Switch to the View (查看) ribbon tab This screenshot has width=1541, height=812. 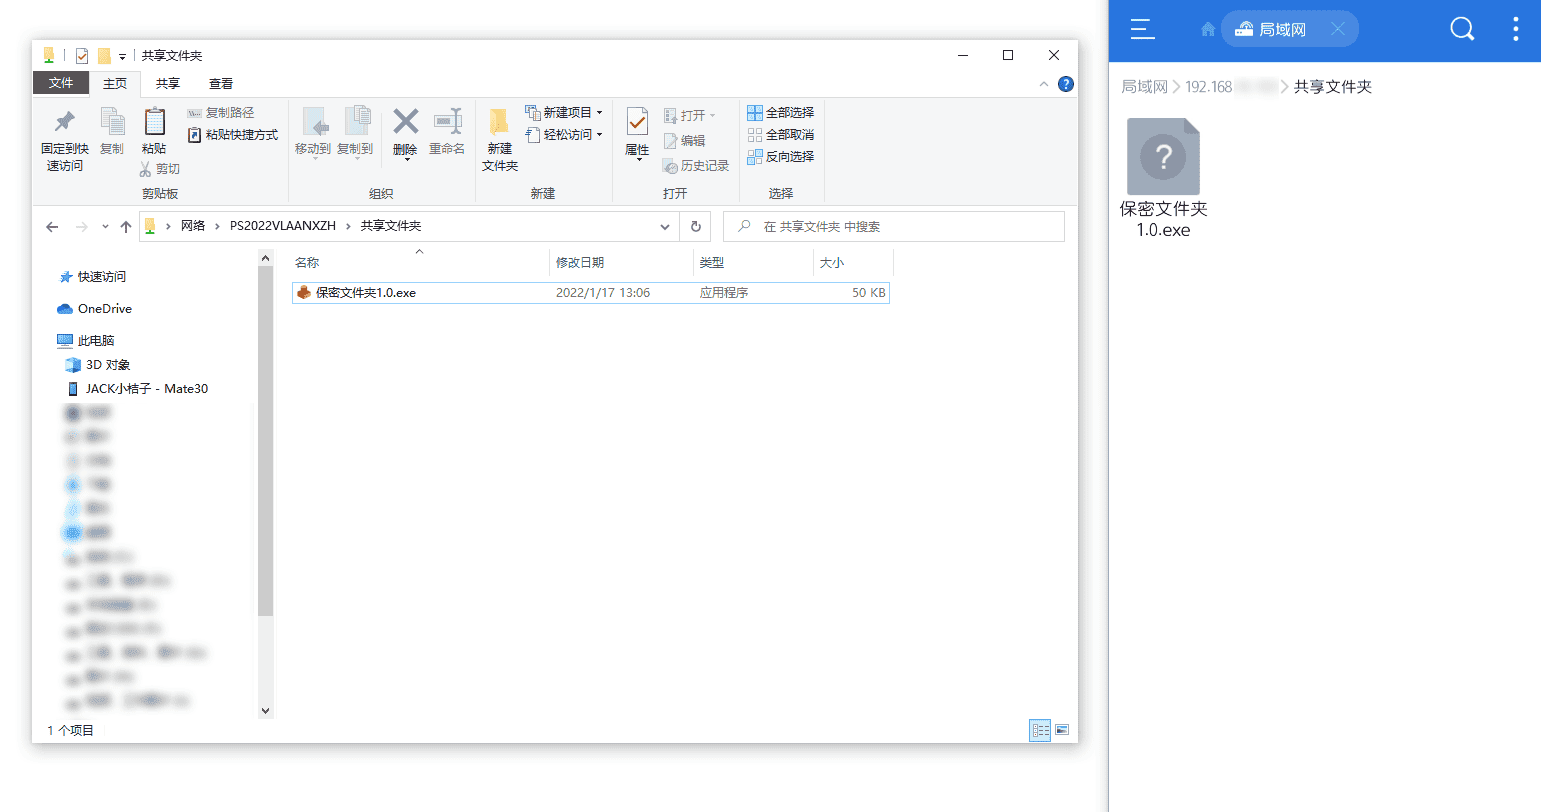click(x=221, y=84)
